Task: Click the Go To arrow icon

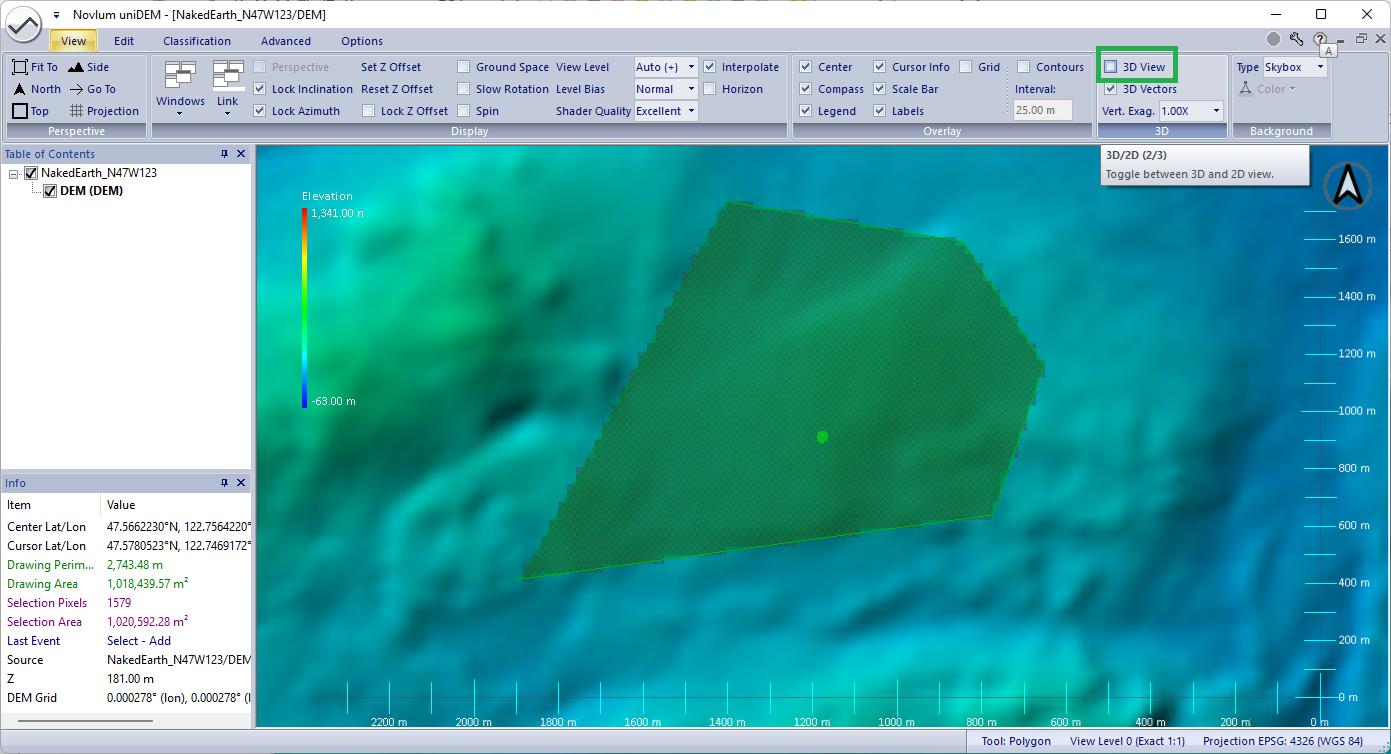Action: tap(76, 89)
